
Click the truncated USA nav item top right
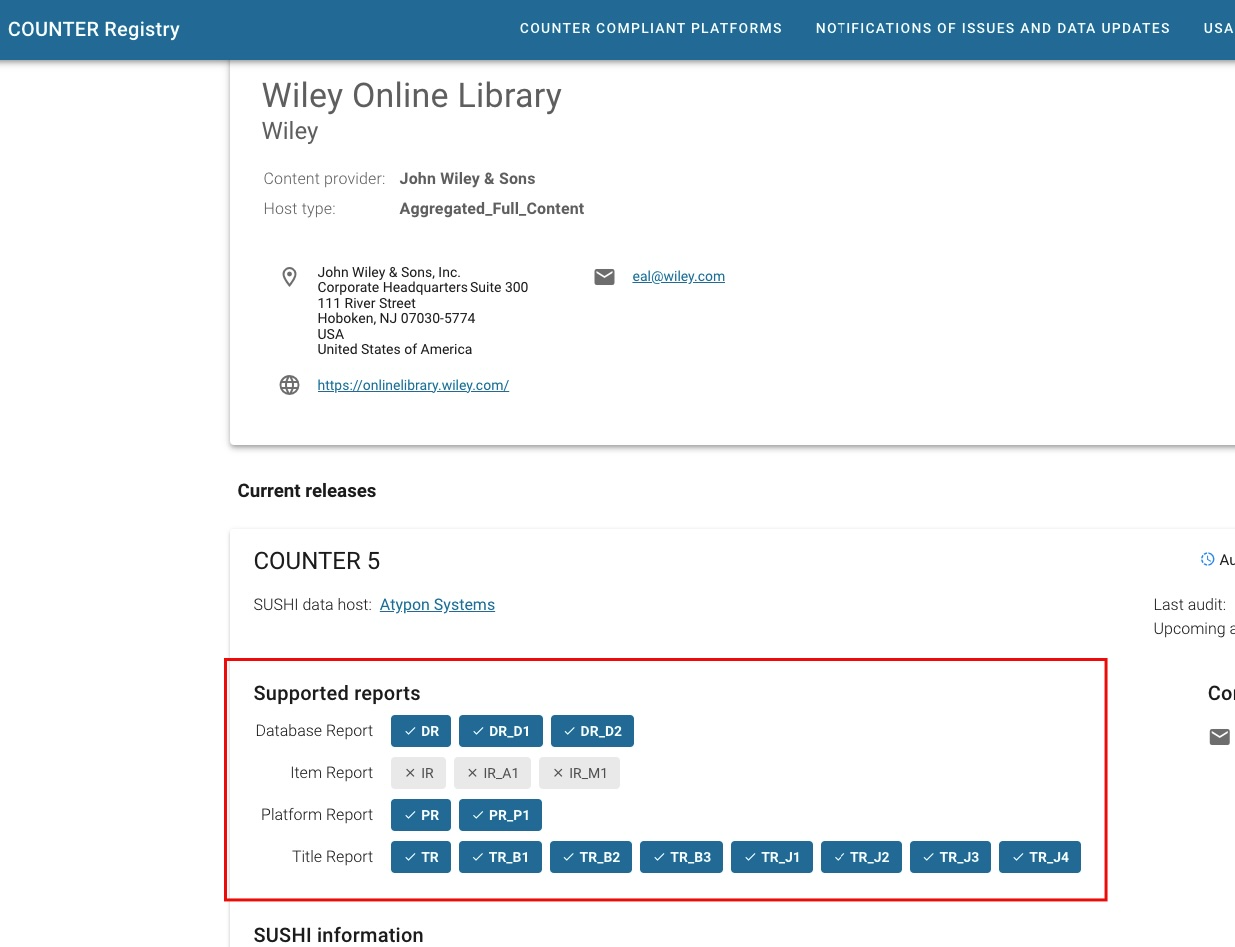pyautogui.click(x=1219, y=28)
